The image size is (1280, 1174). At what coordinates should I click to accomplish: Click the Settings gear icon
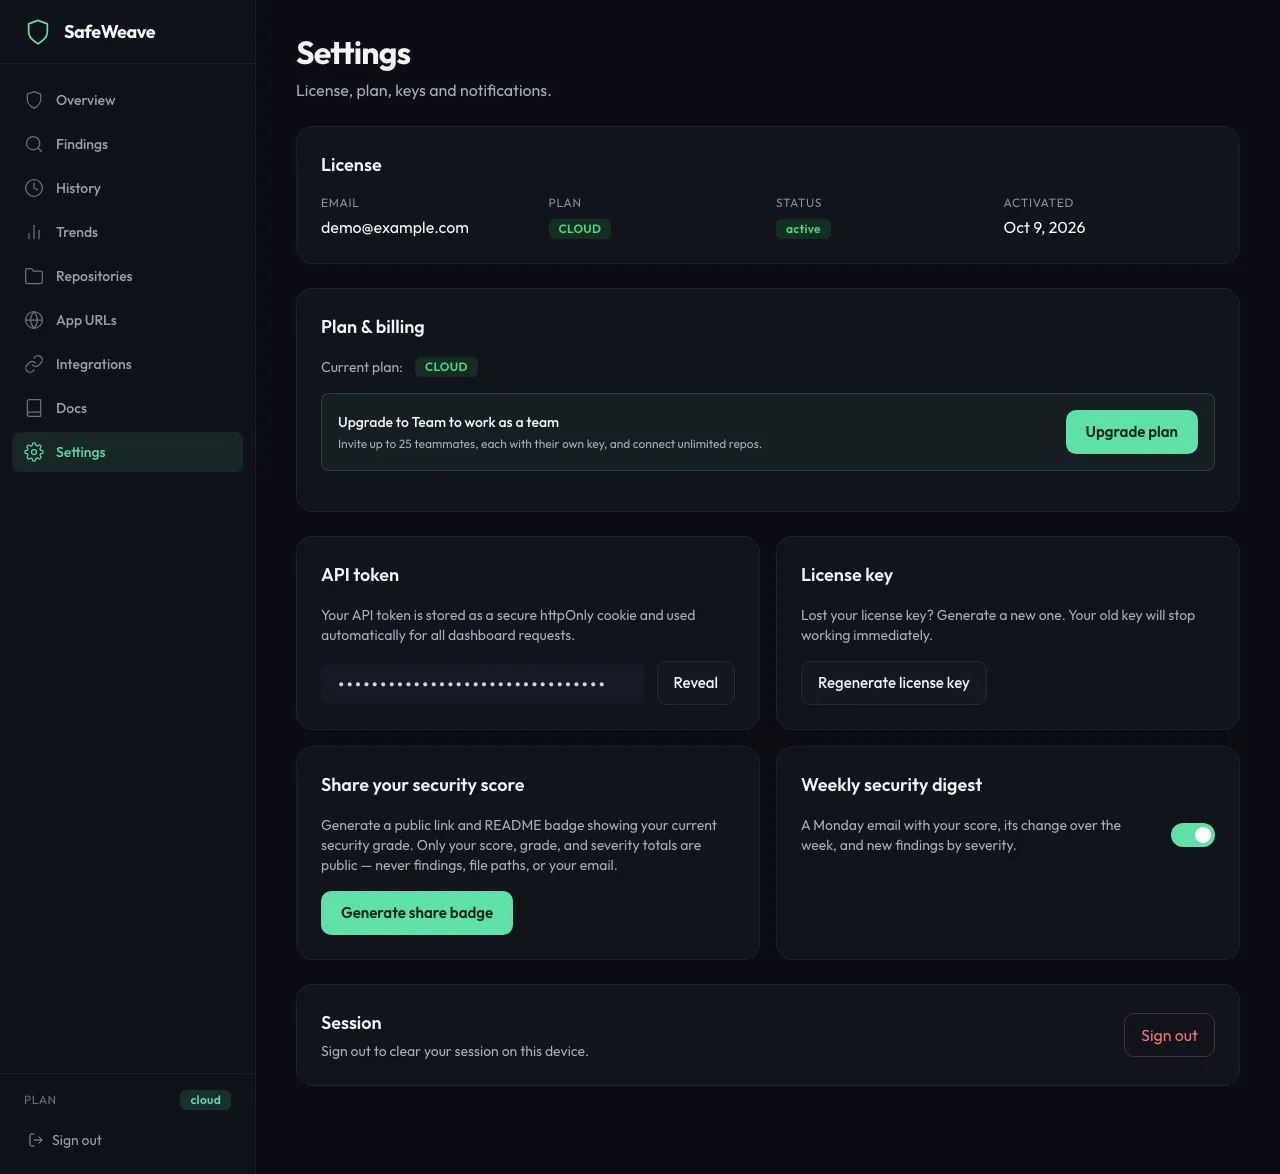pyautogui.click(x=34, y=452)
